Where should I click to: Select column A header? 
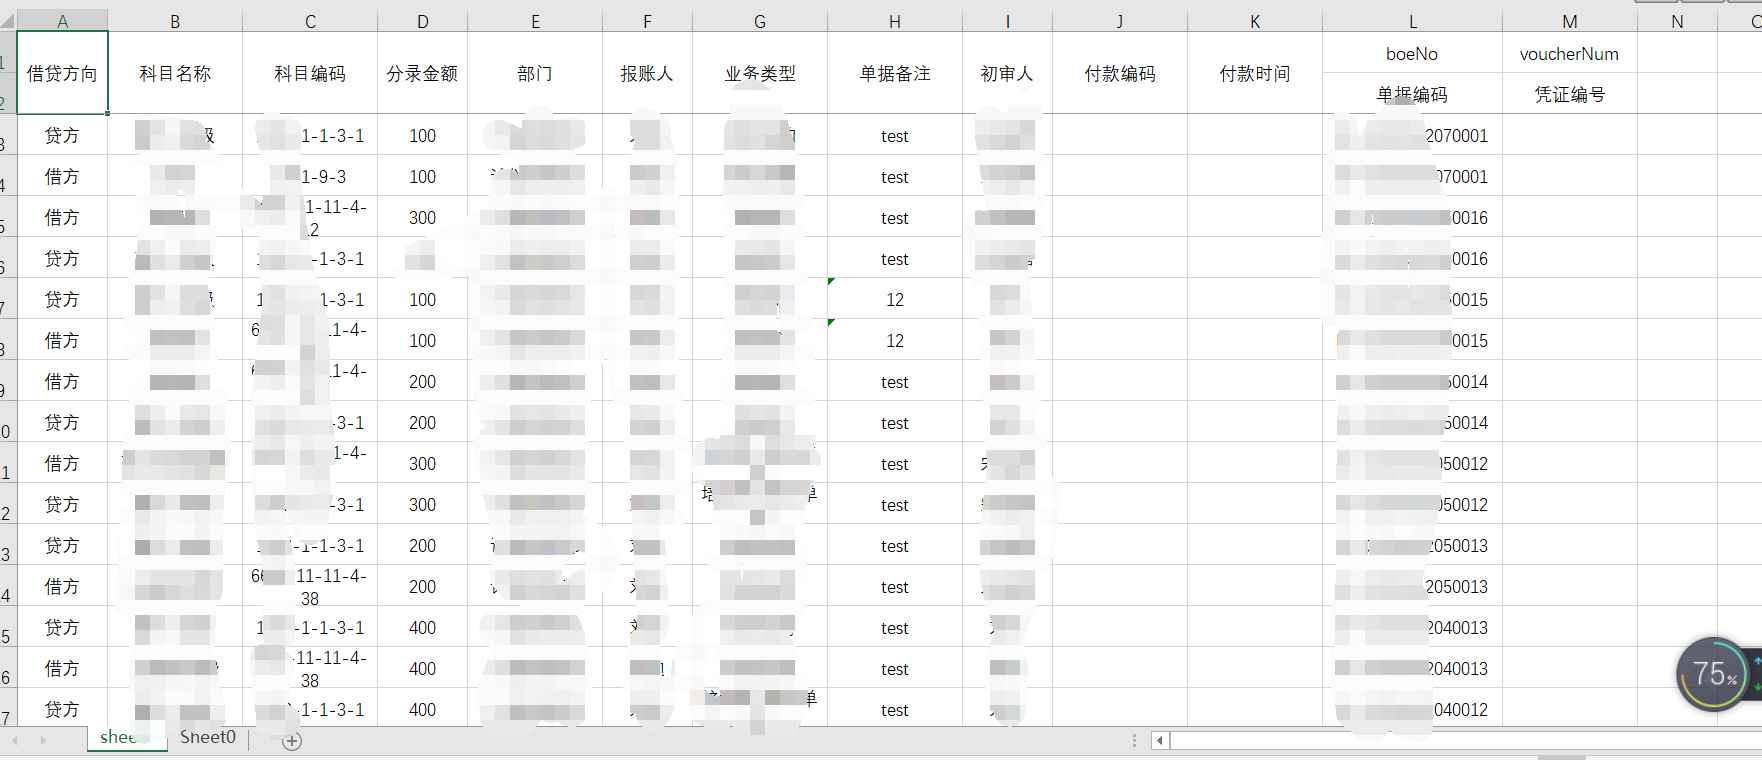click(x=62, y=21)
